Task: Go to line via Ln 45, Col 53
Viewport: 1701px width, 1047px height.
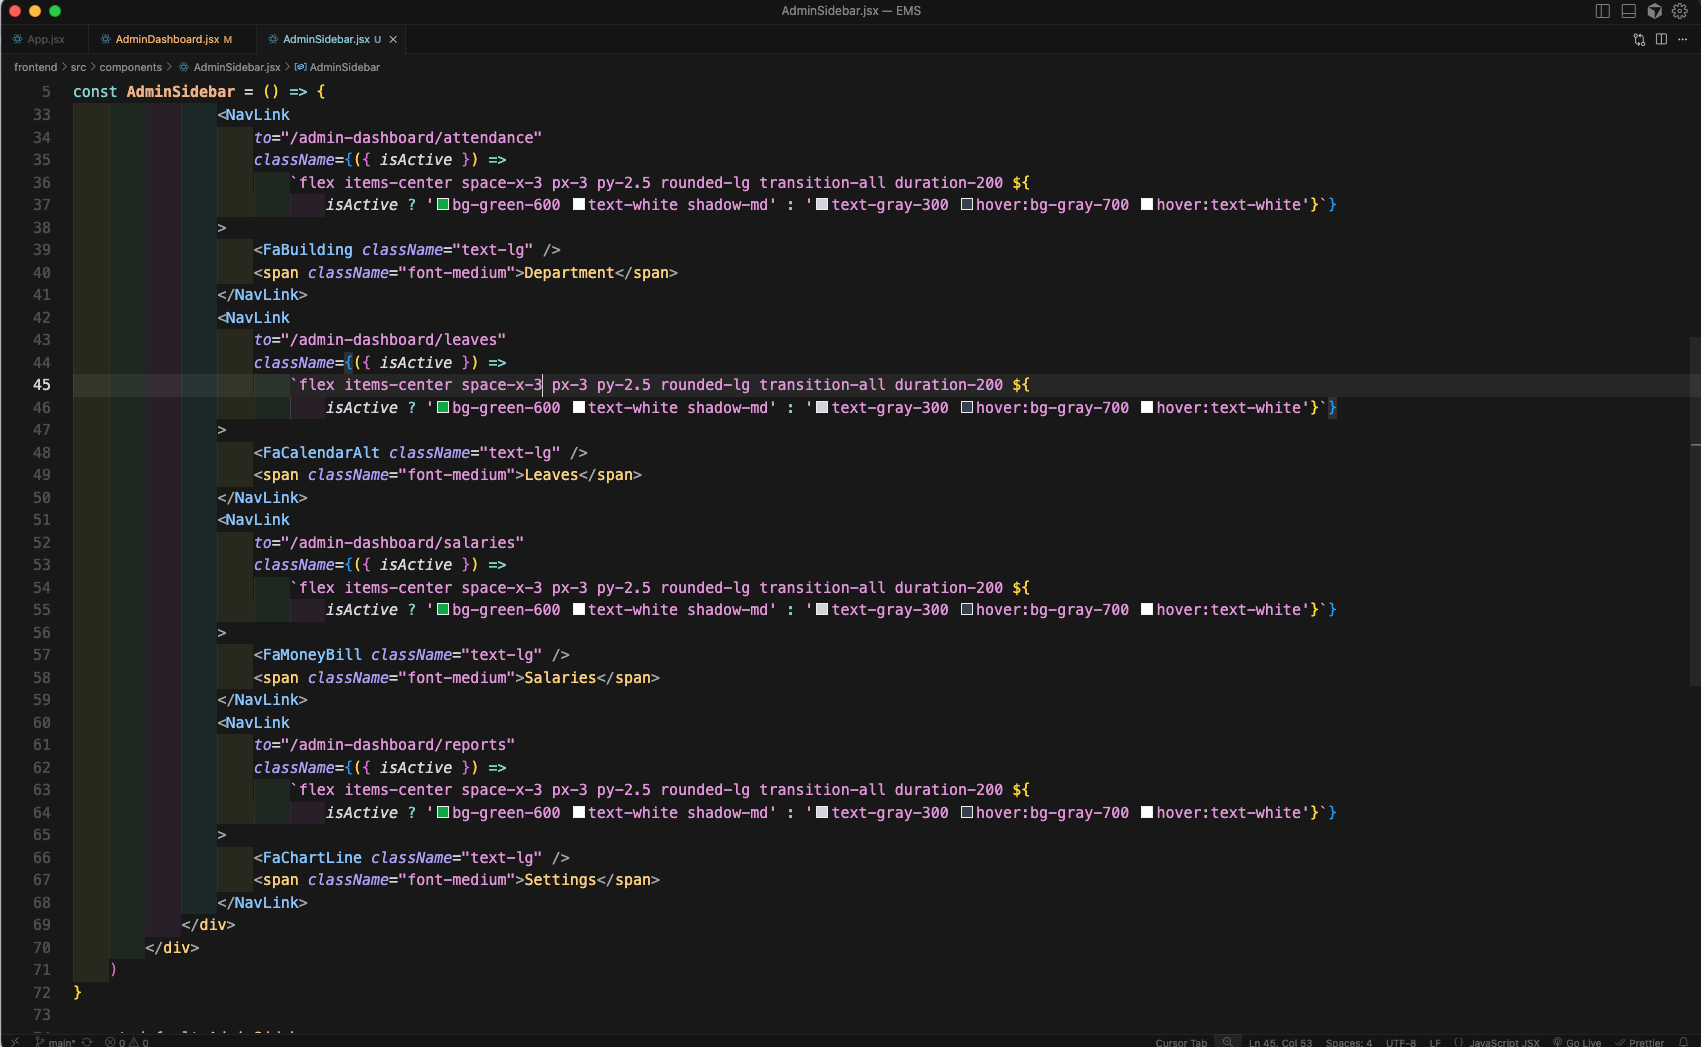Action: click(x=1280, y=1042)
